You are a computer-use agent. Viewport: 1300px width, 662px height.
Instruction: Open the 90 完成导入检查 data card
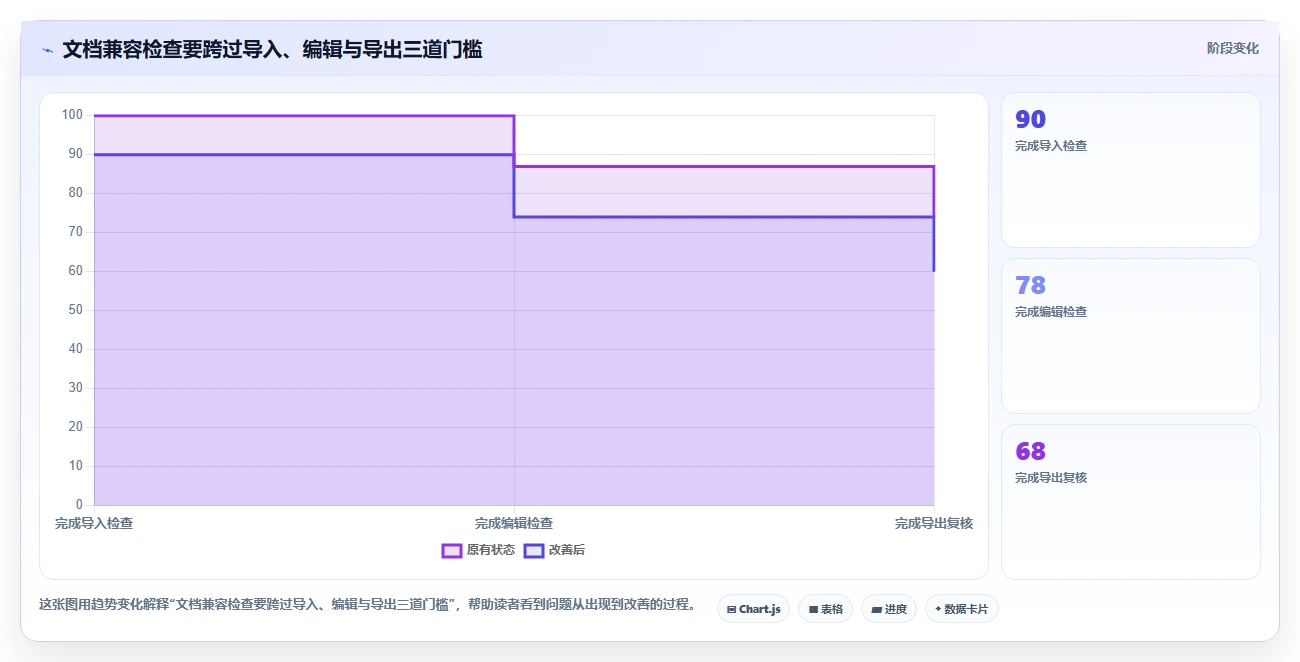[1131, 170]
